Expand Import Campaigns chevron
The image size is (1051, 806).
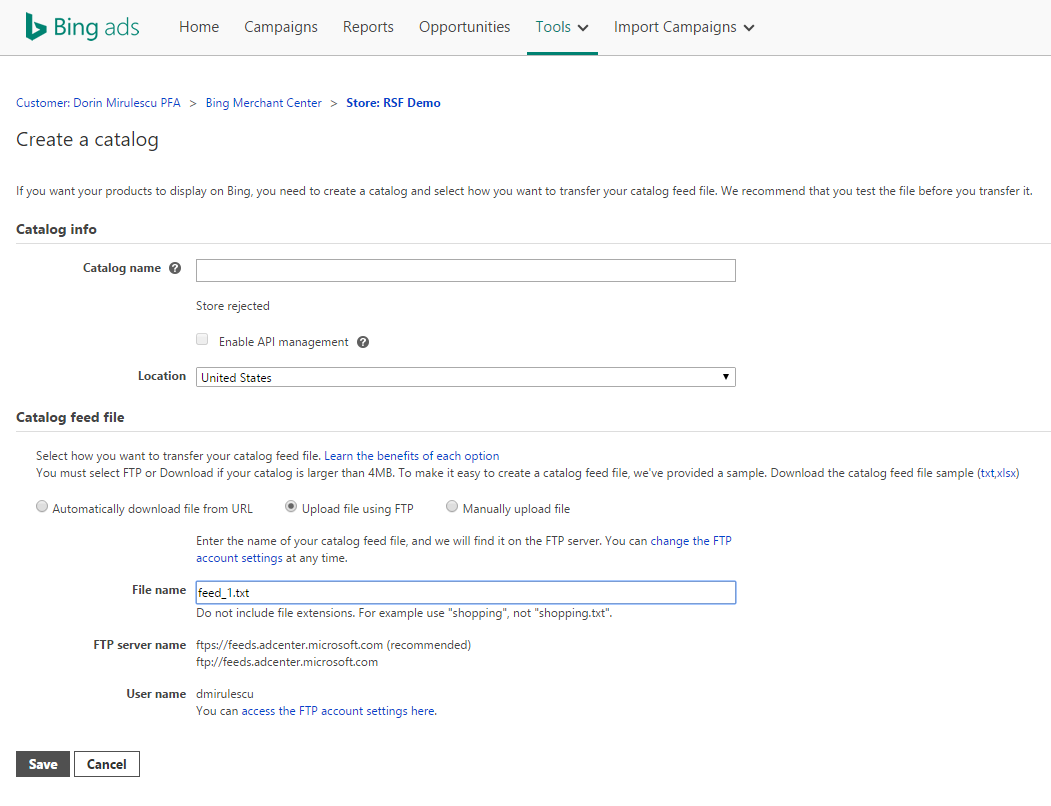749,27
